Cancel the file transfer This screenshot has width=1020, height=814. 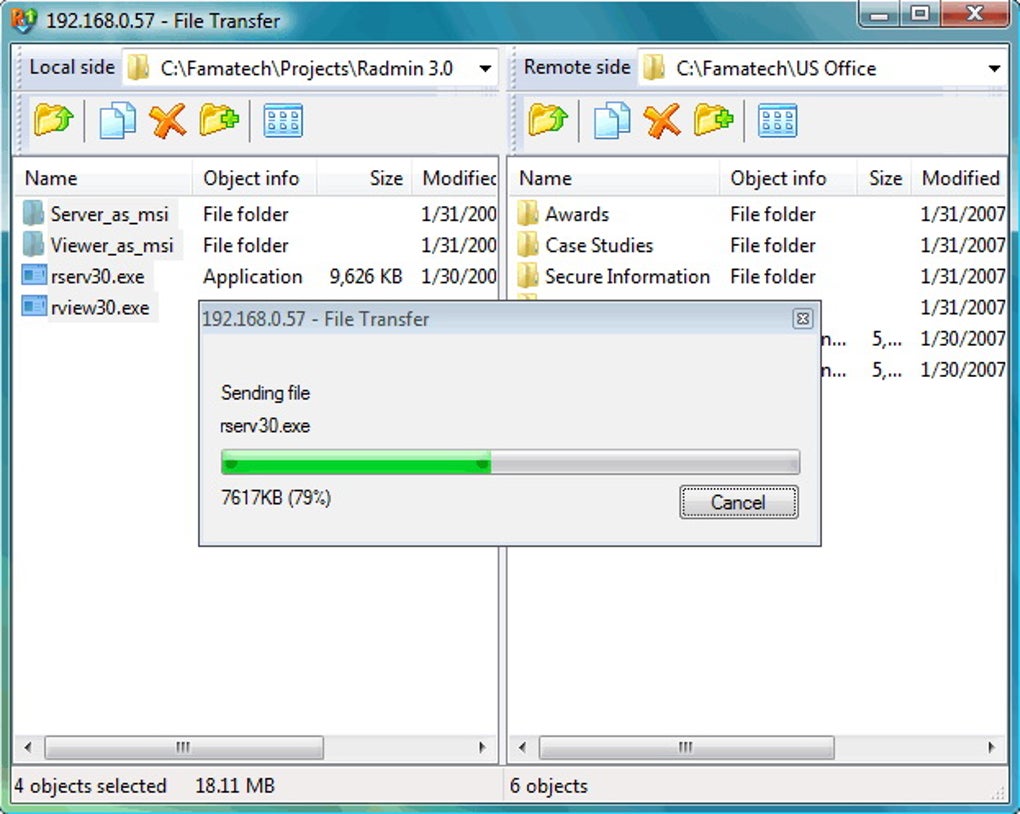(739, 502)
